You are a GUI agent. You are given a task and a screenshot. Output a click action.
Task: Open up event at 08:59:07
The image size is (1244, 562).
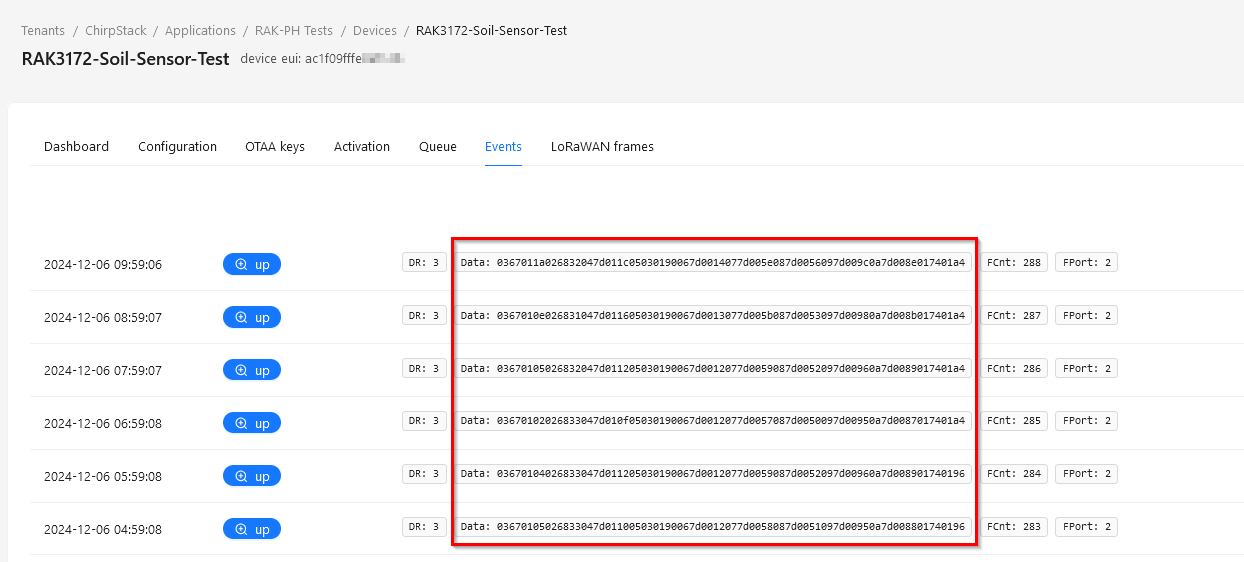pos(252,317)
